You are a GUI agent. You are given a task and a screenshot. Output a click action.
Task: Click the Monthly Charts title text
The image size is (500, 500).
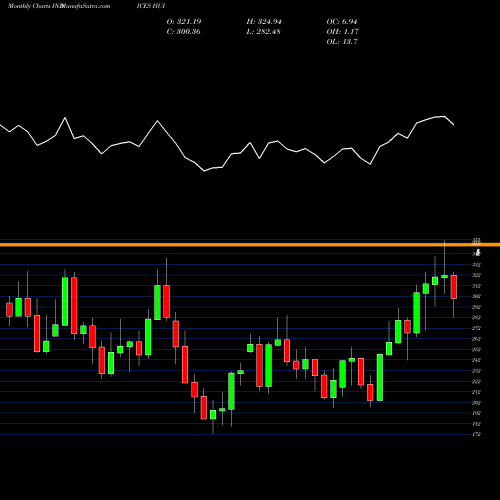pyautogui.click(x=29, y=6)
